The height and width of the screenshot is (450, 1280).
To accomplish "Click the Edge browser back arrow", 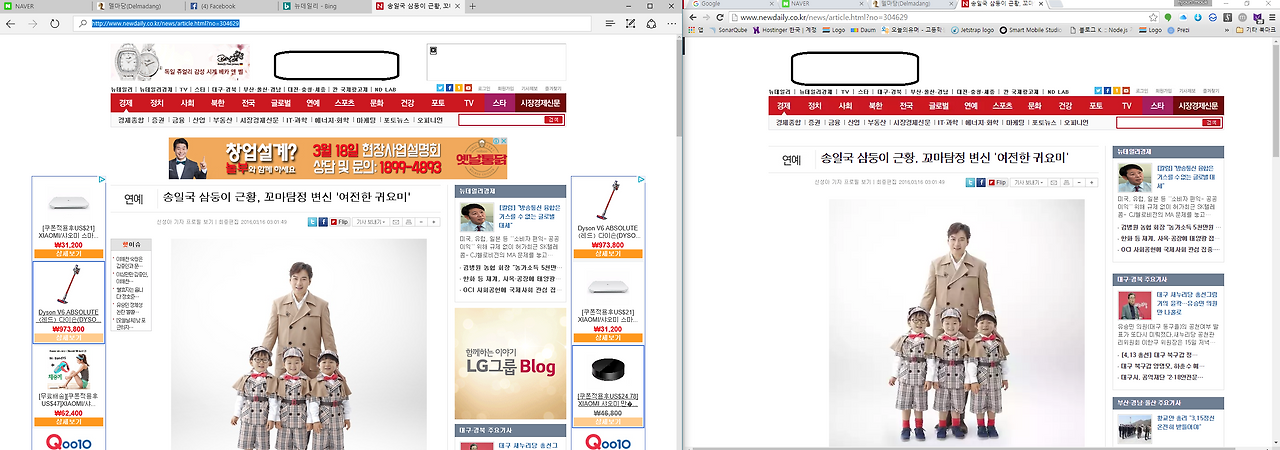I will pyautogui.click(x=11, y=22).
